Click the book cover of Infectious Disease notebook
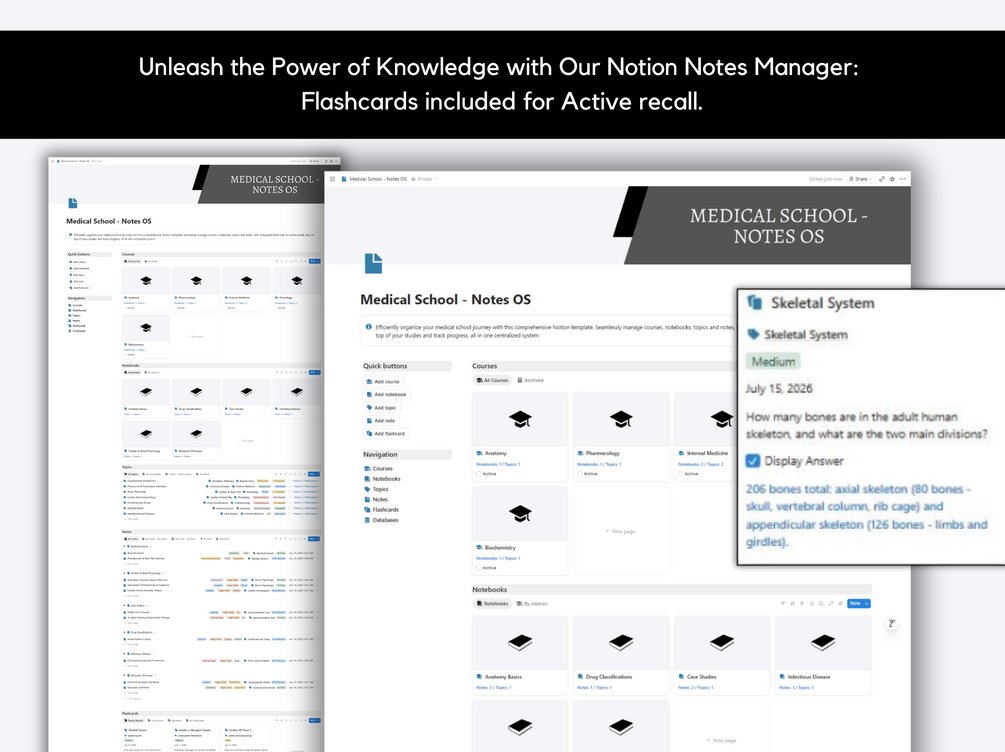This screenshot has height=752, width=1005. tap(823, 642)
